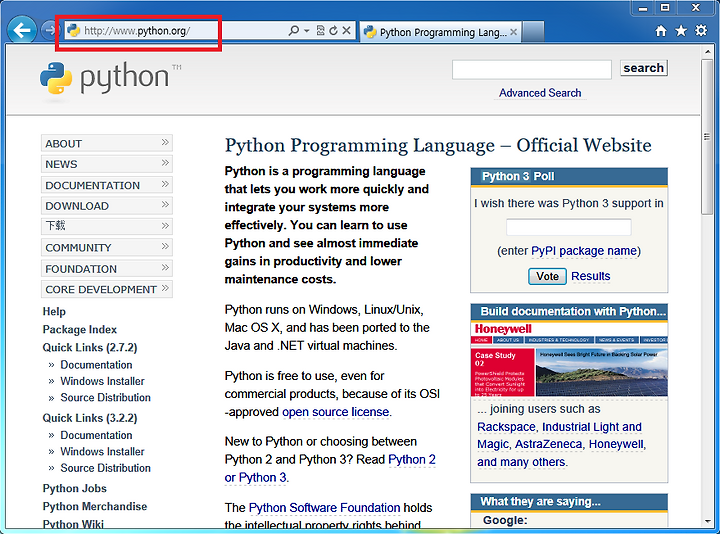Minimize the browser window

[x=643, y=8]
